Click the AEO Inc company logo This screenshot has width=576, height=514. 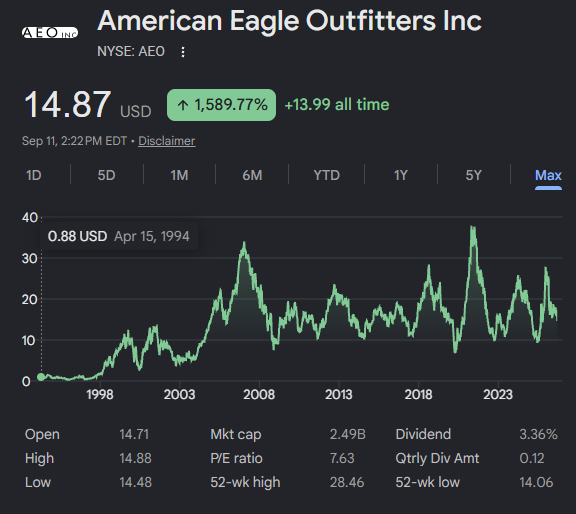[x=50, y=33]
